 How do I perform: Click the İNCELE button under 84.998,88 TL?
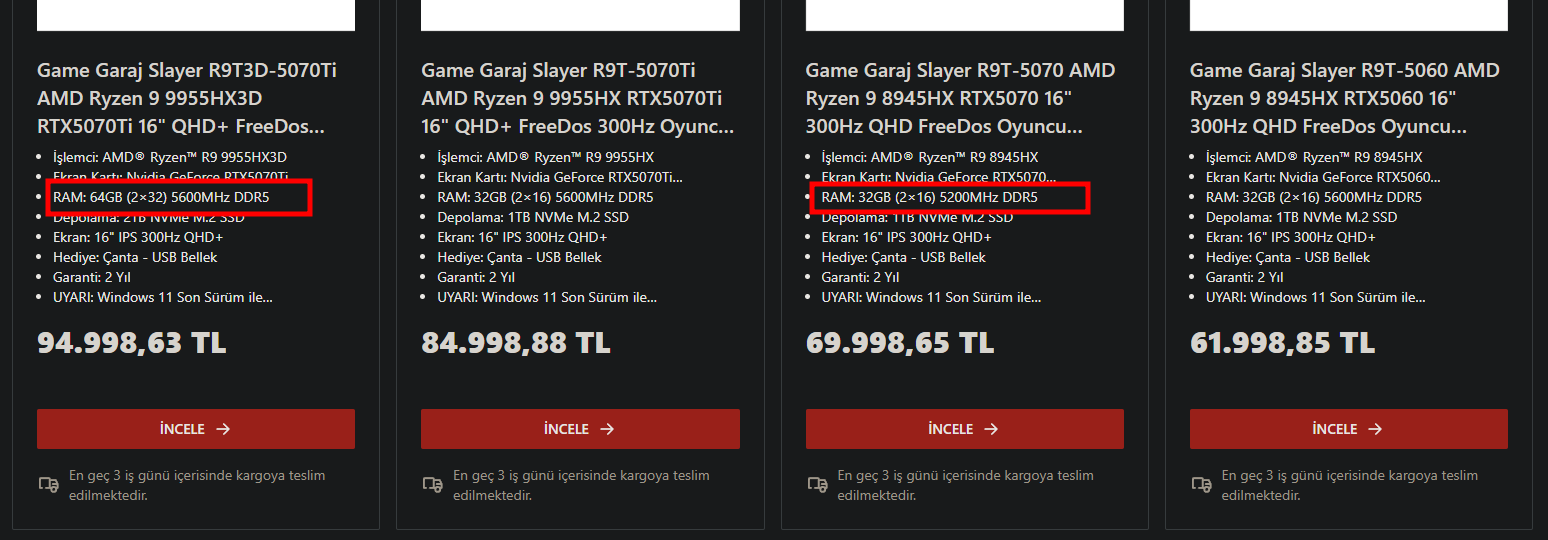pyautogui.click(x=580, y=429)
